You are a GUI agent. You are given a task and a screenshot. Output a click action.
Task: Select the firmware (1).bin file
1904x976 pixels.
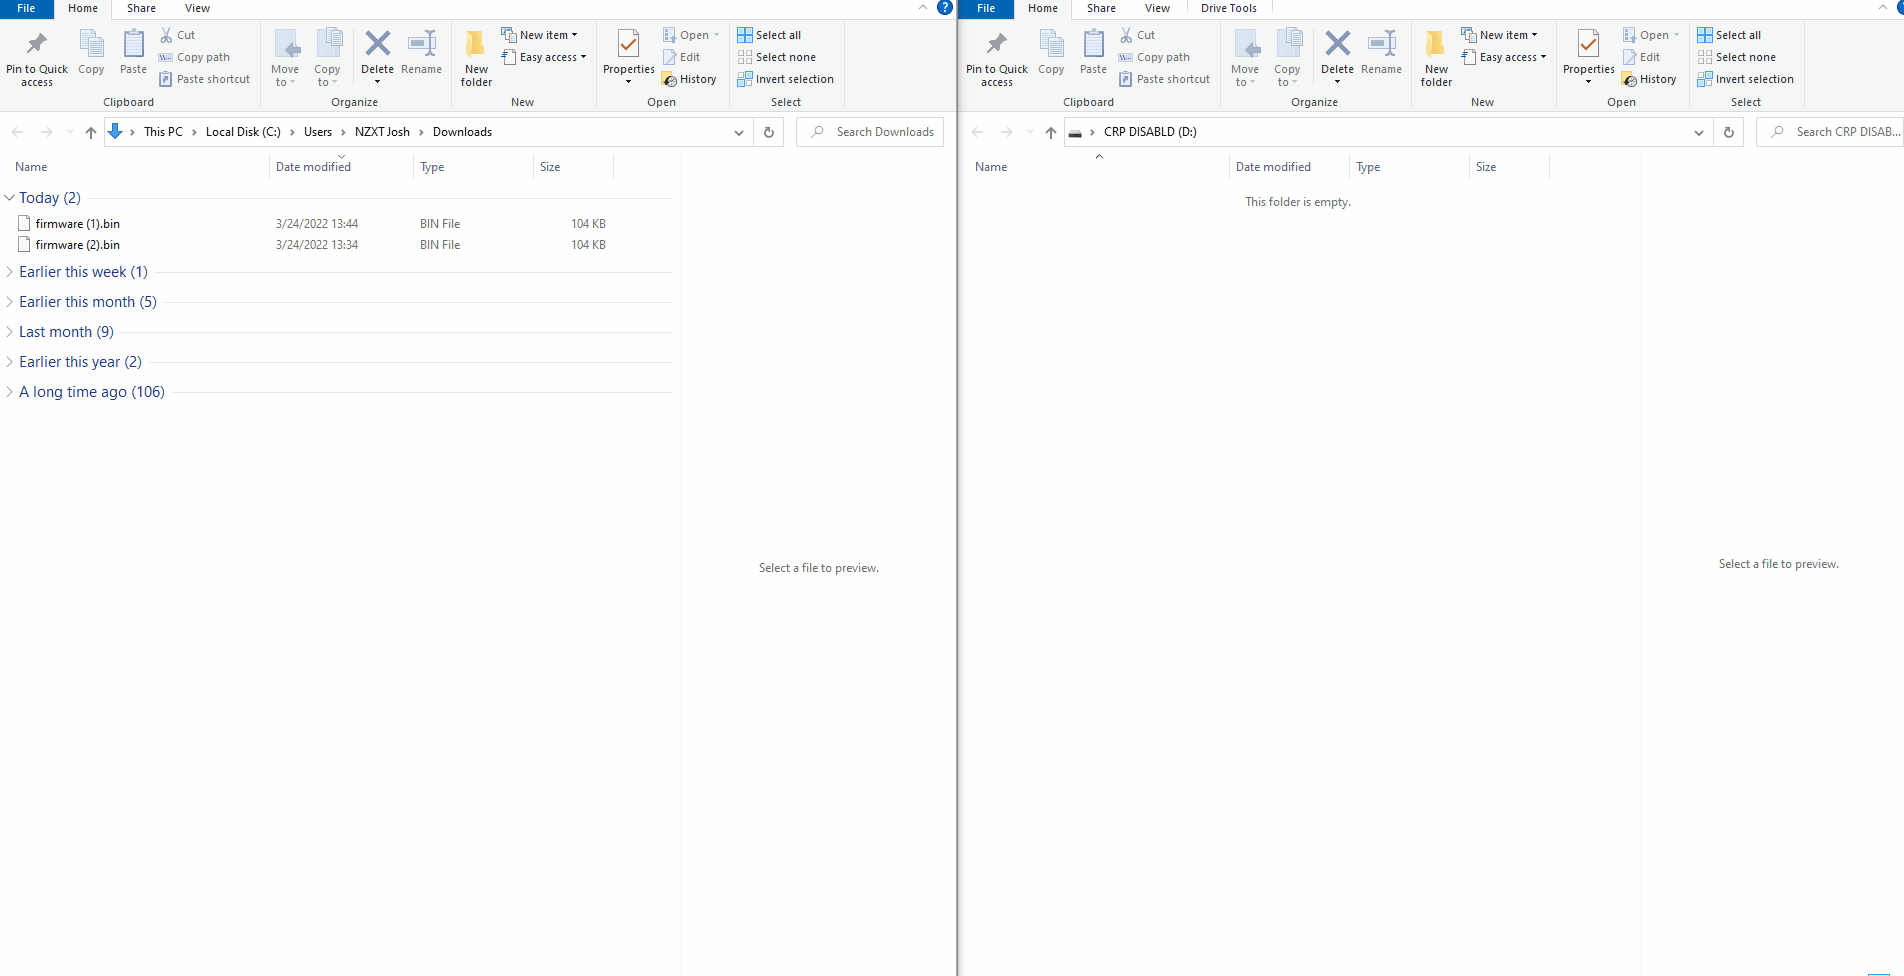coord(77,224)
